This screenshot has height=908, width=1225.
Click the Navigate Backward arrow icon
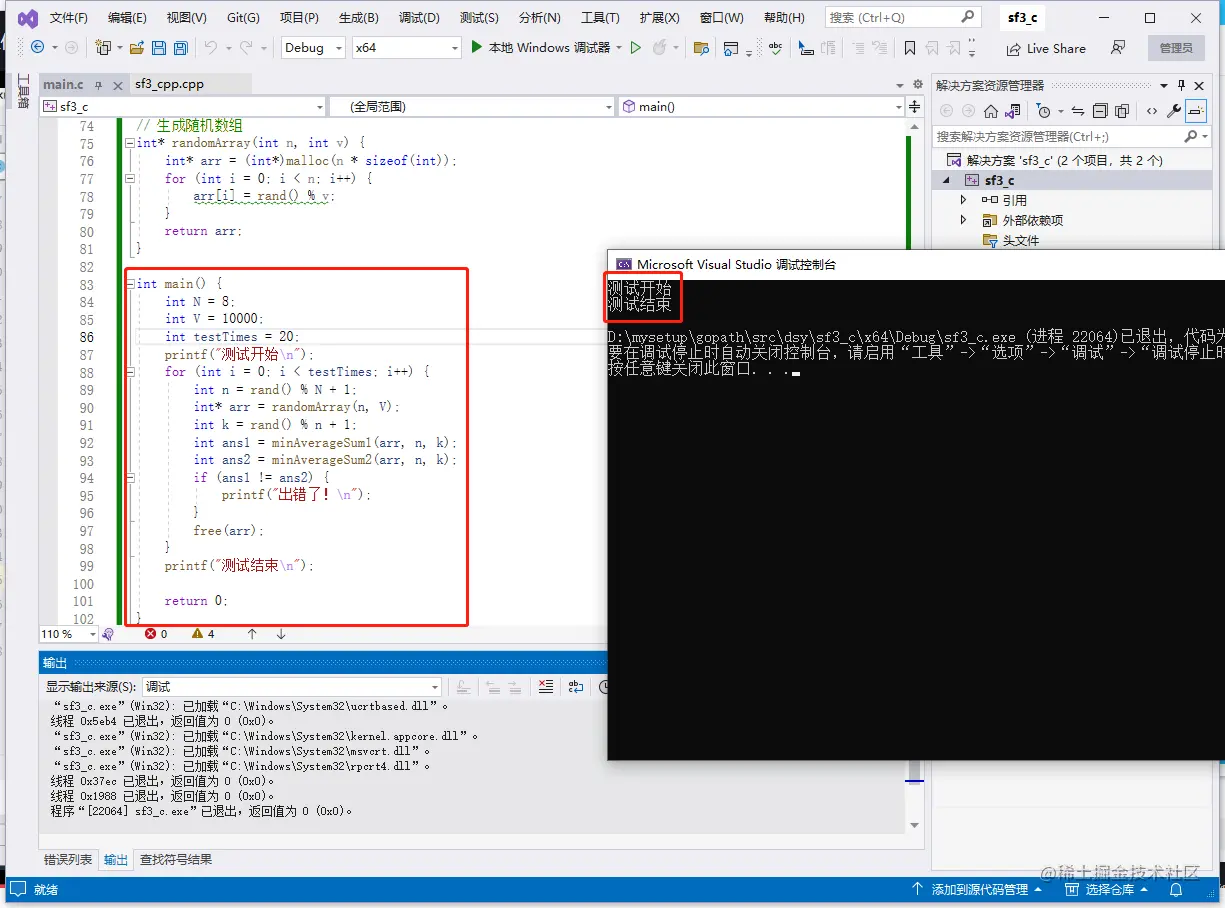38,47
